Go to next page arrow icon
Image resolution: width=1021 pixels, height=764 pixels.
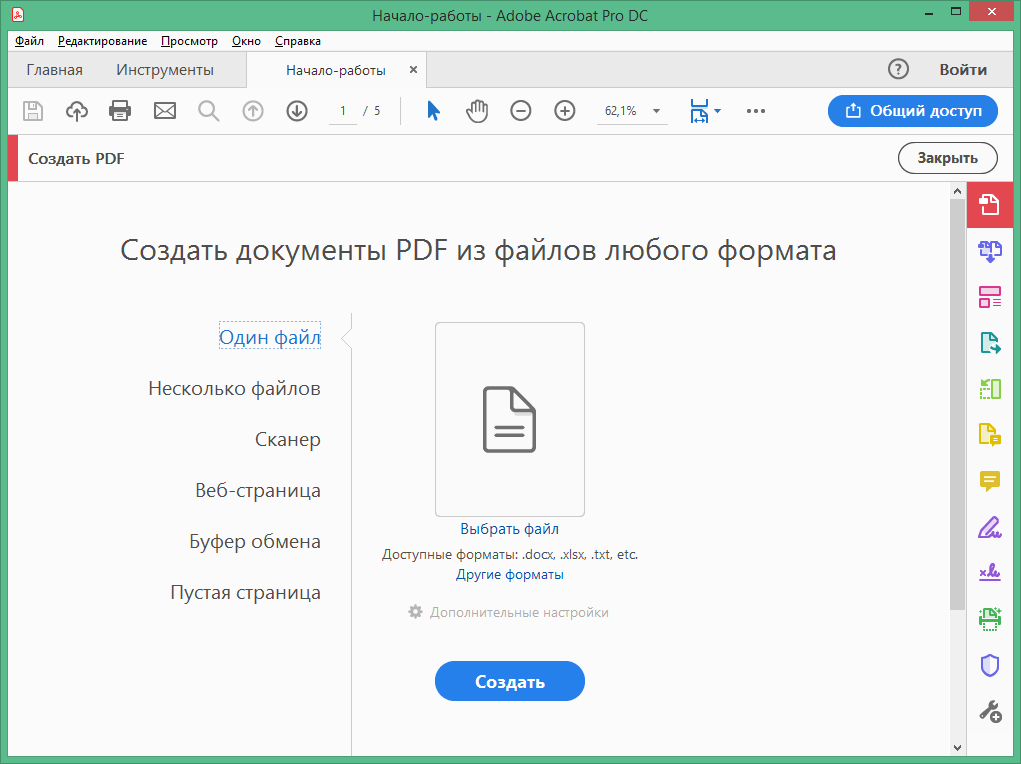click(x=296, y=111)
